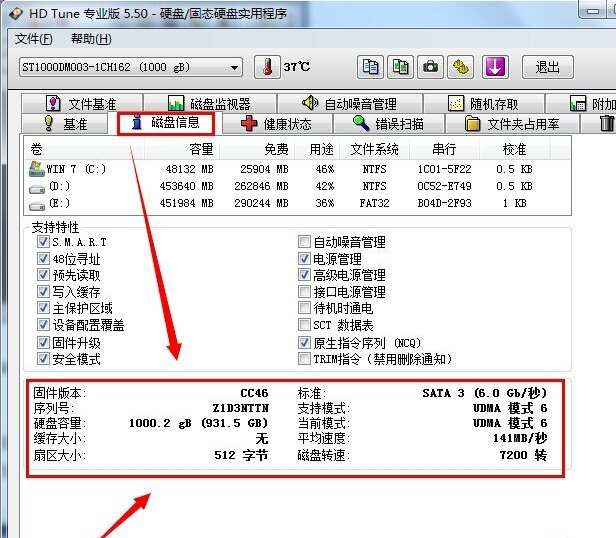Open the options wrench icon
The width and height of the screenshot is (616, 538).
(460, 67)
